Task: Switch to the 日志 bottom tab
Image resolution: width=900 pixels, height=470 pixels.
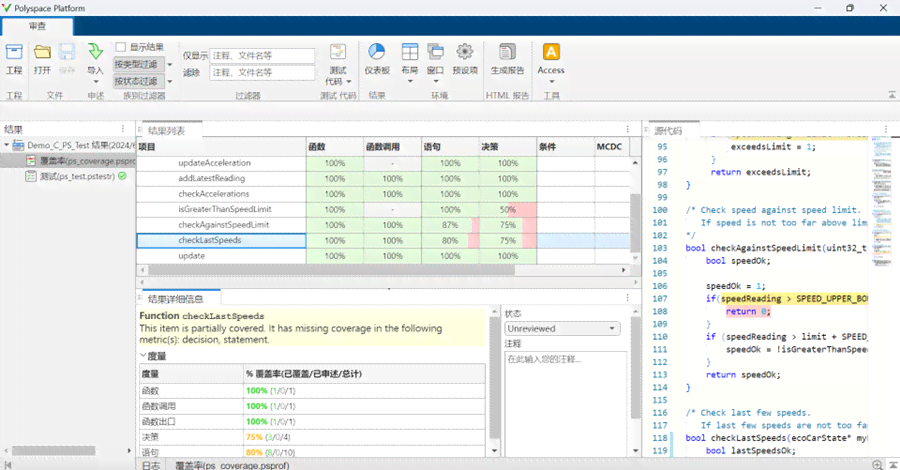Action: pyautogui.click(x=151, y=465)
